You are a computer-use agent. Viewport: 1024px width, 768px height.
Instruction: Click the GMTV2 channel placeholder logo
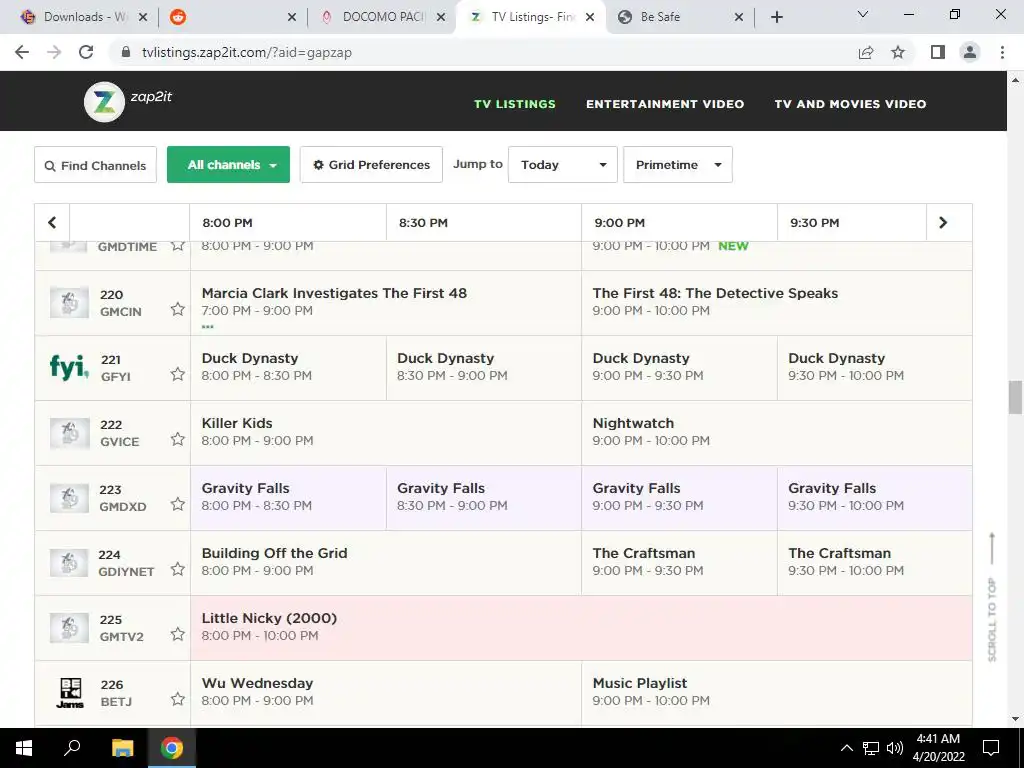coord(69,628)
